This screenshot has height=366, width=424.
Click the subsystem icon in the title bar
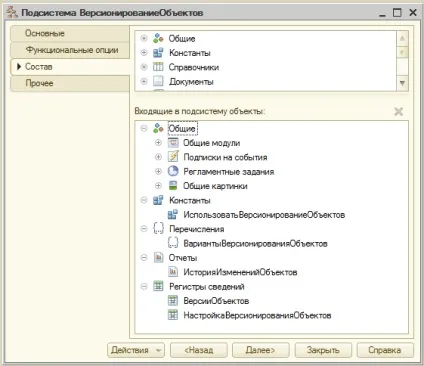(x=12, y=12)
